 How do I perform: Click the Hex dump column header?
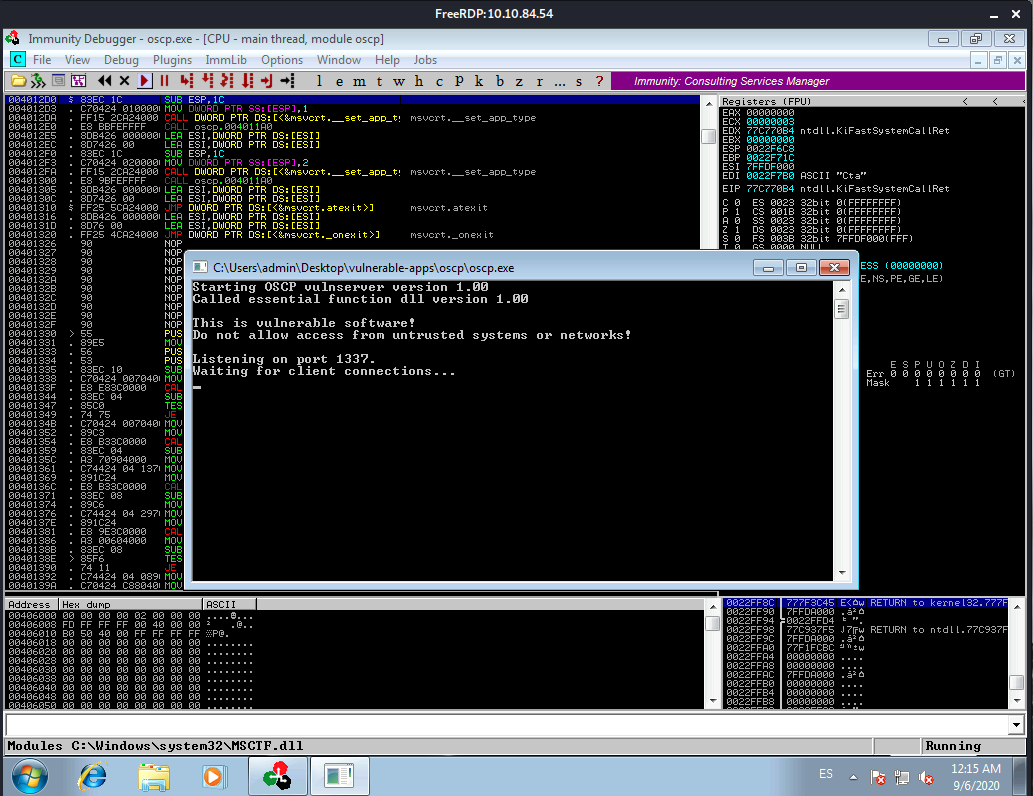[130, 604]
